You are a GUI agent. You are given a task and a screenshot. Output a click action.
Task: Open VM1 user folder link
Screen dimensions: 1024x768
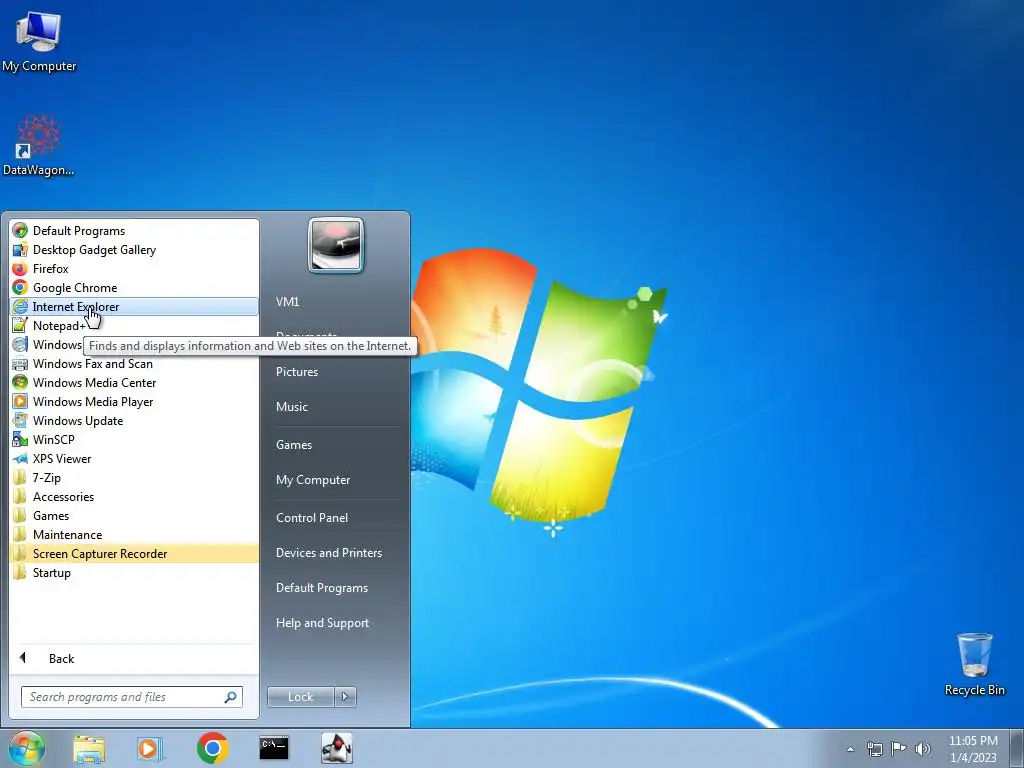click(x=287, y=302)
